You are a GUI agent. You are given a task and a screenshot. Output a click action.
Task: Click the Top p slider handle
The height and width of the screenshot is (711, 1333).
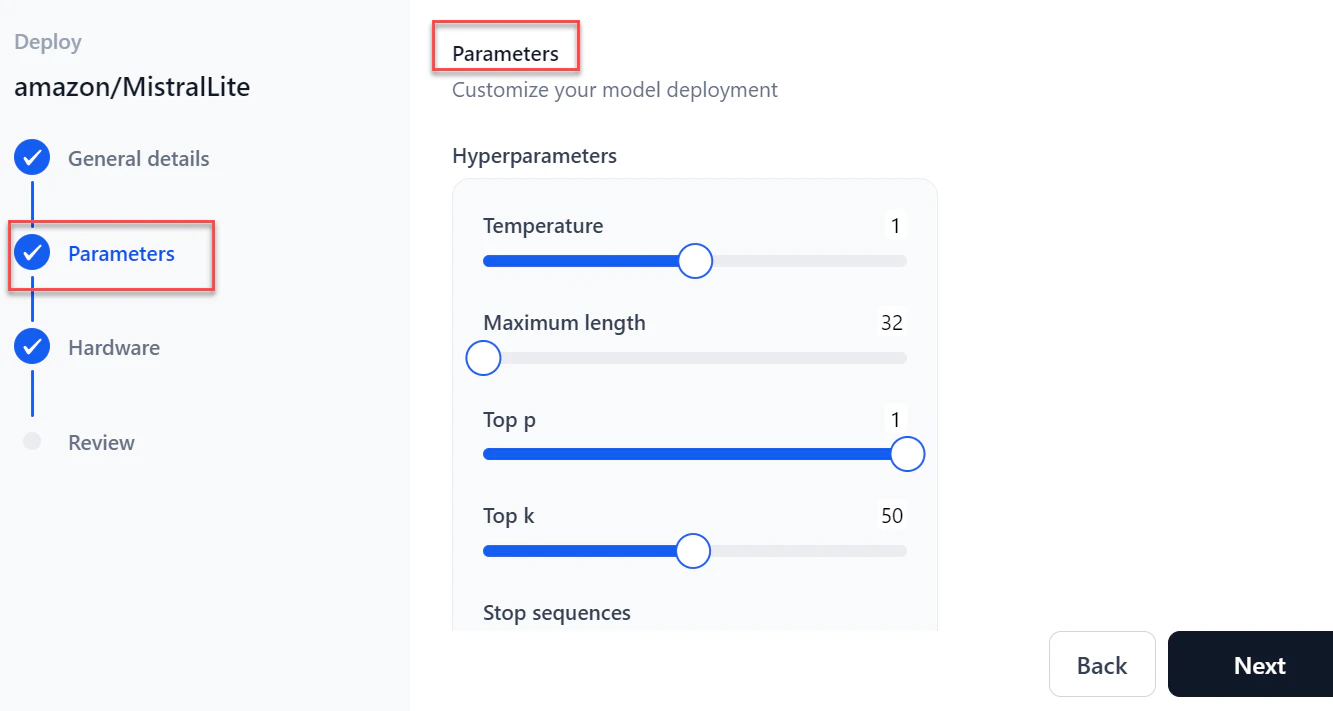(907, 453)
